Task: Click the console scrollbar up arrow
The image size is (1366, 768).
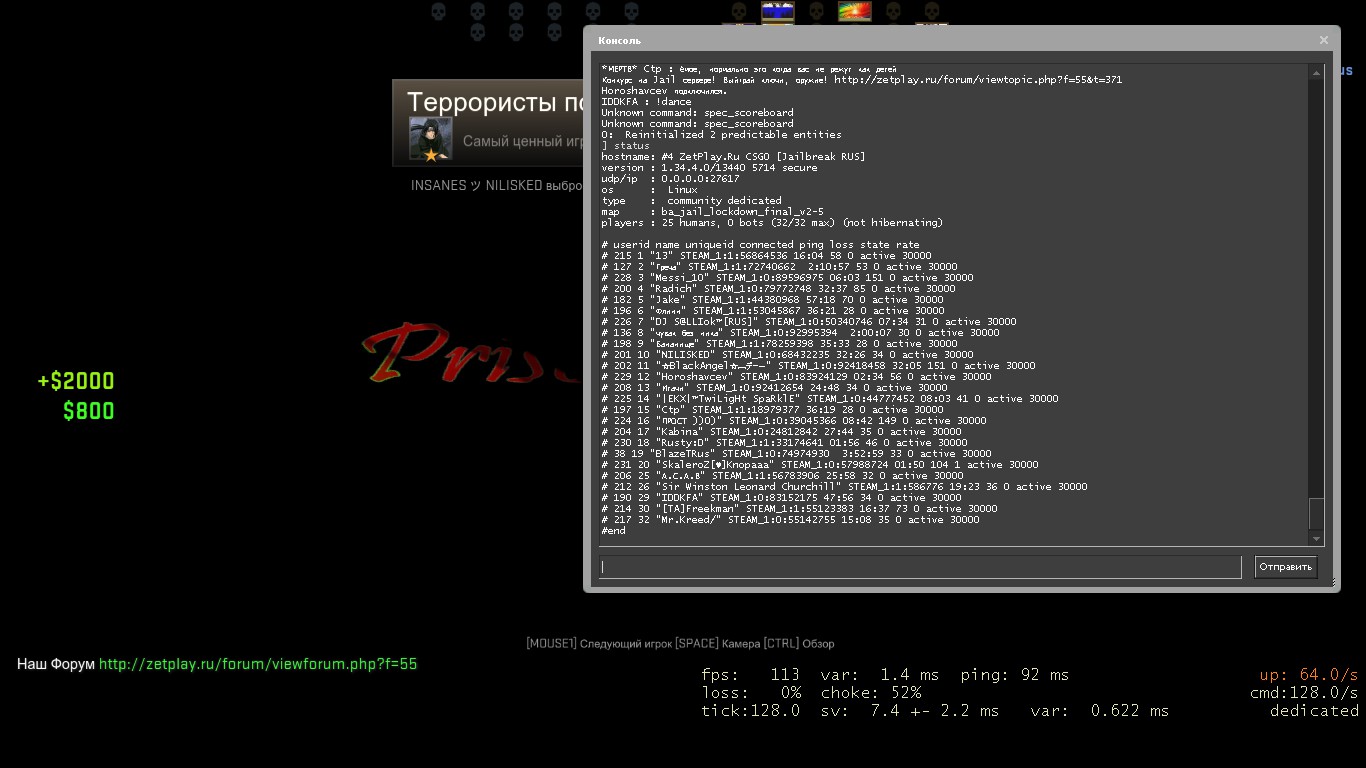Action: coord(1316,73)
